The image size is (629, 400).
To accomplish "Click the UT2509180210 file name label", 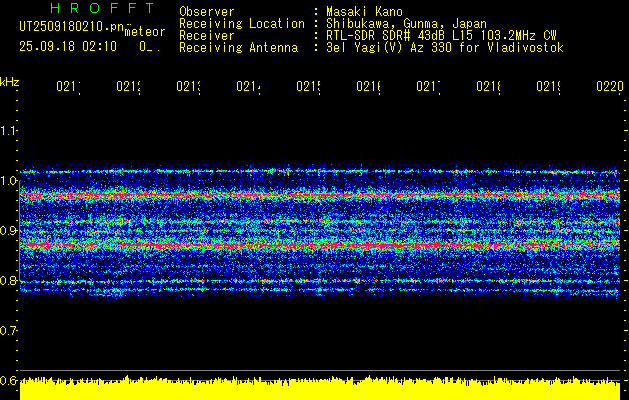I will 70,28.
